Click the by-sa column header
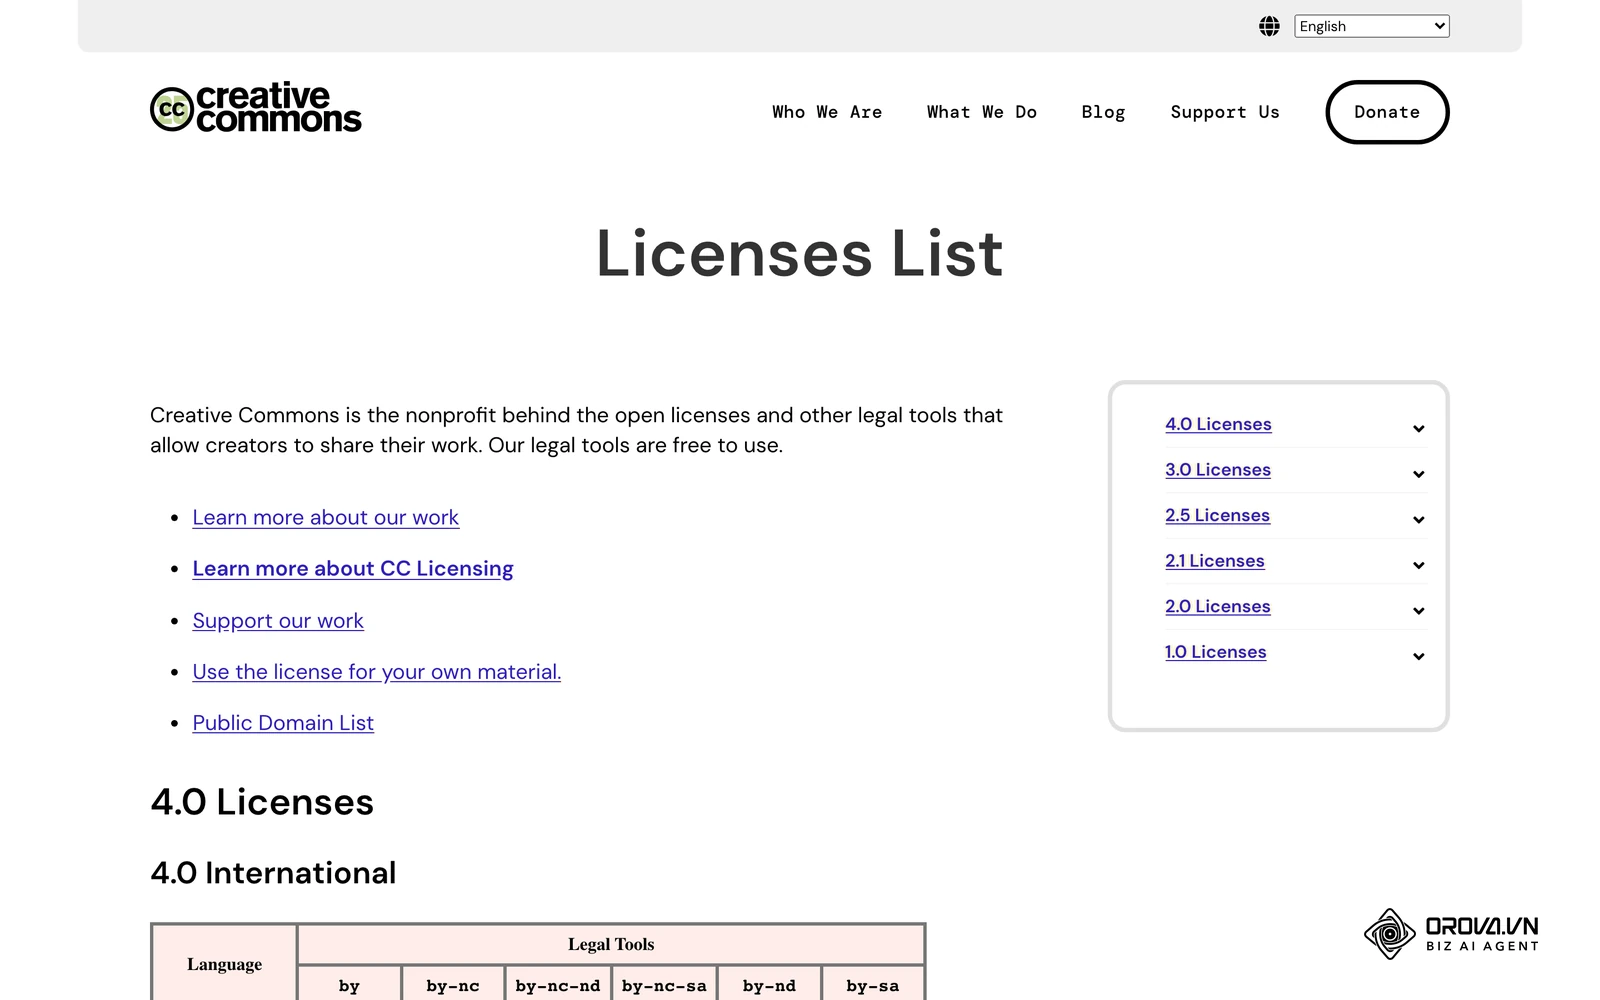Viewport: 1600px width, 1000px height. coord(873,985)
